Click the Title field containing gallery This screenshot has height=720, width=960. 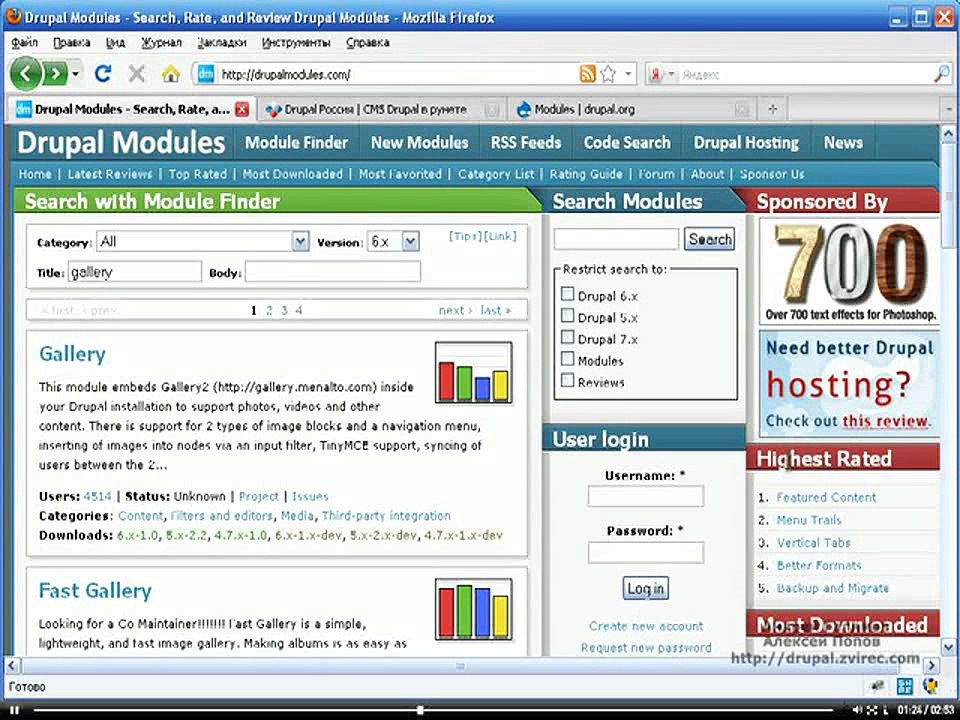[x=135, y=272]
